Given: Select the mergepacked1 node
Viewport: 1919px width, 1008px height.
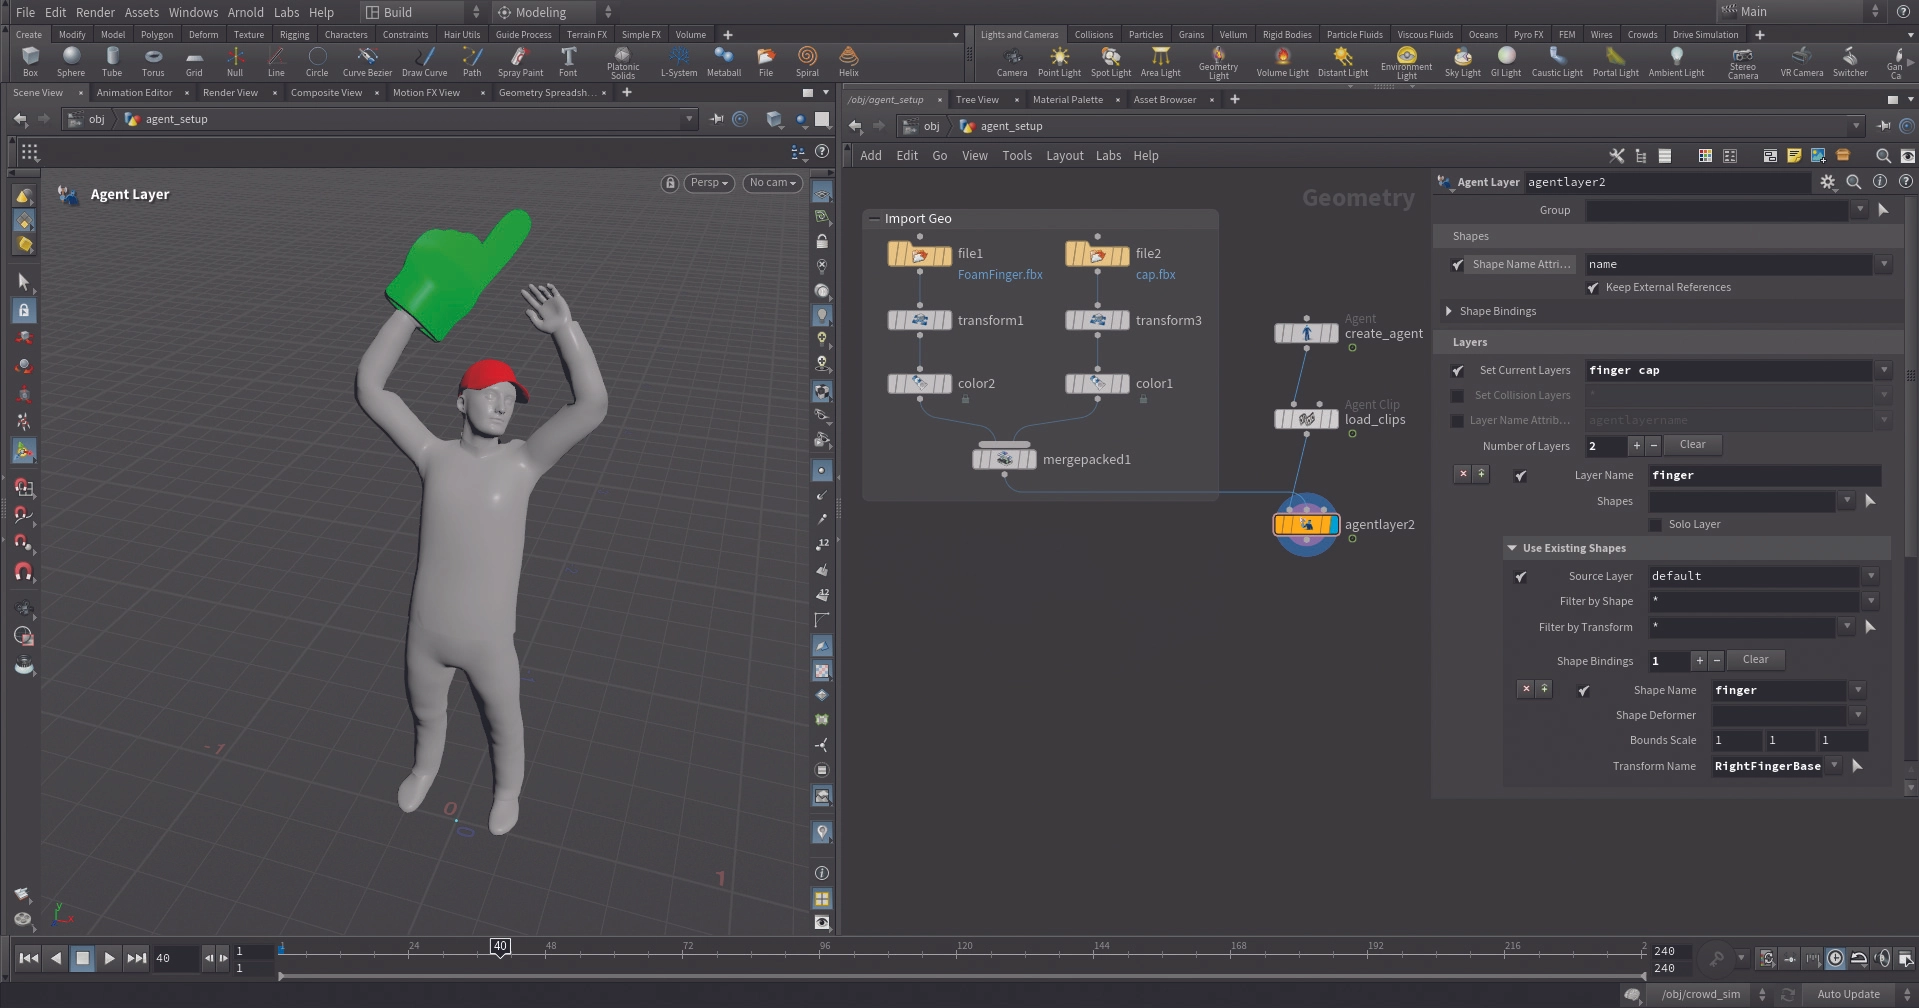Looking at the screenshot, I should pyautogui.click(x=1004, y=459).
